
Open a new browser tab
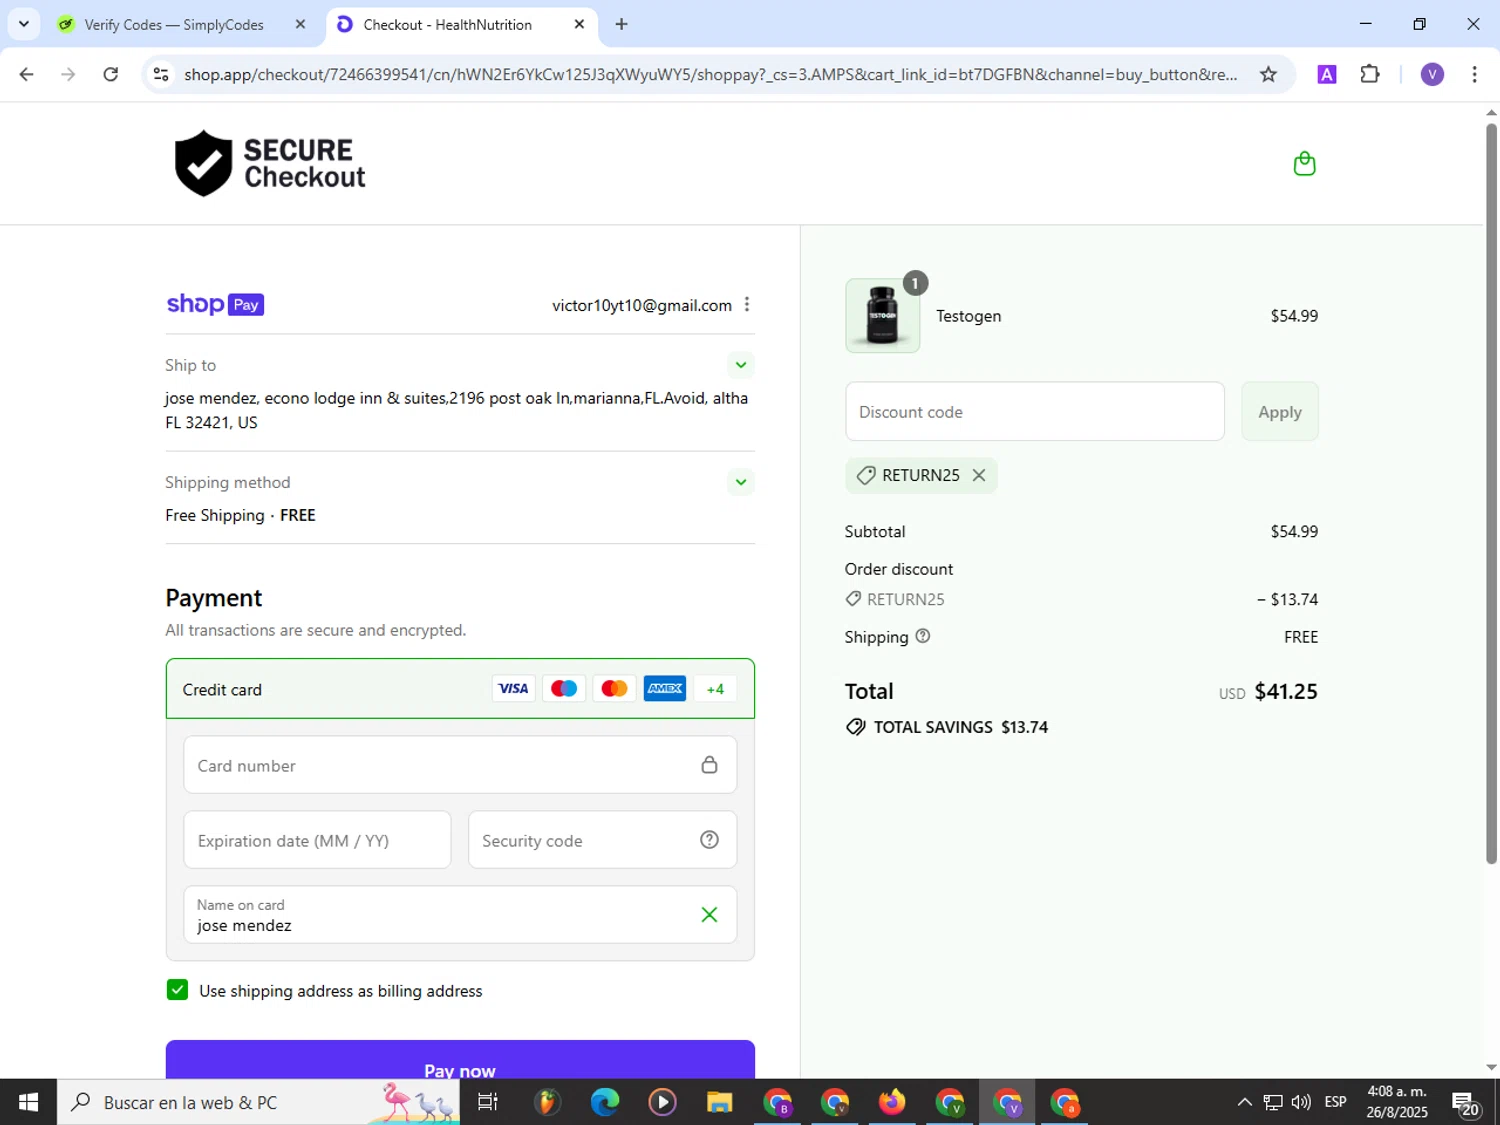click(622, 24)
